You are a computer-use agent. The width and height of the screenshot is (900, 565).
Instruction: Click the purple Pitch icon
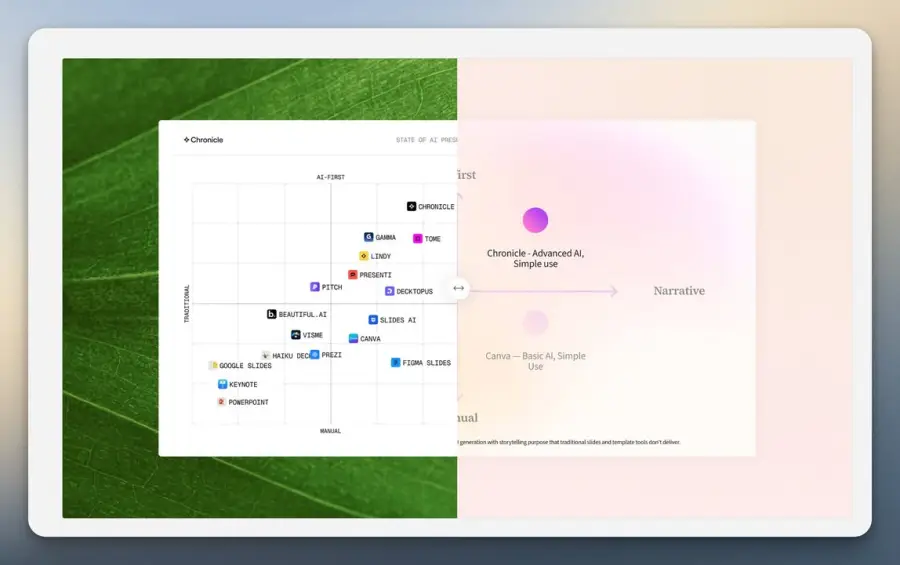click(x=315, y=287)
